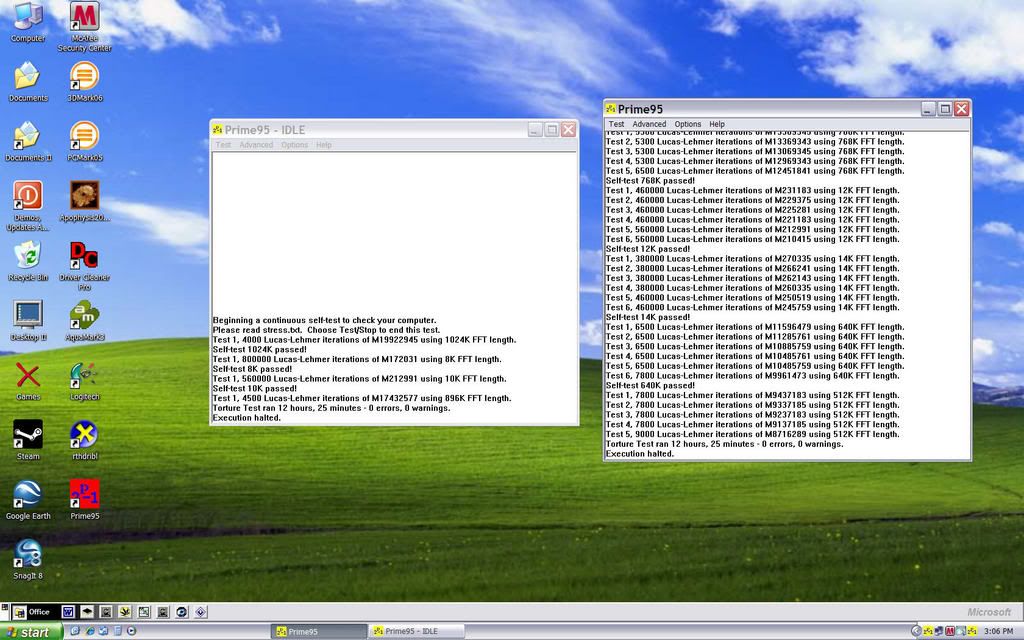Open the Windows start menu
Screen dimensions: 1024x640
(x=30, y=632)
